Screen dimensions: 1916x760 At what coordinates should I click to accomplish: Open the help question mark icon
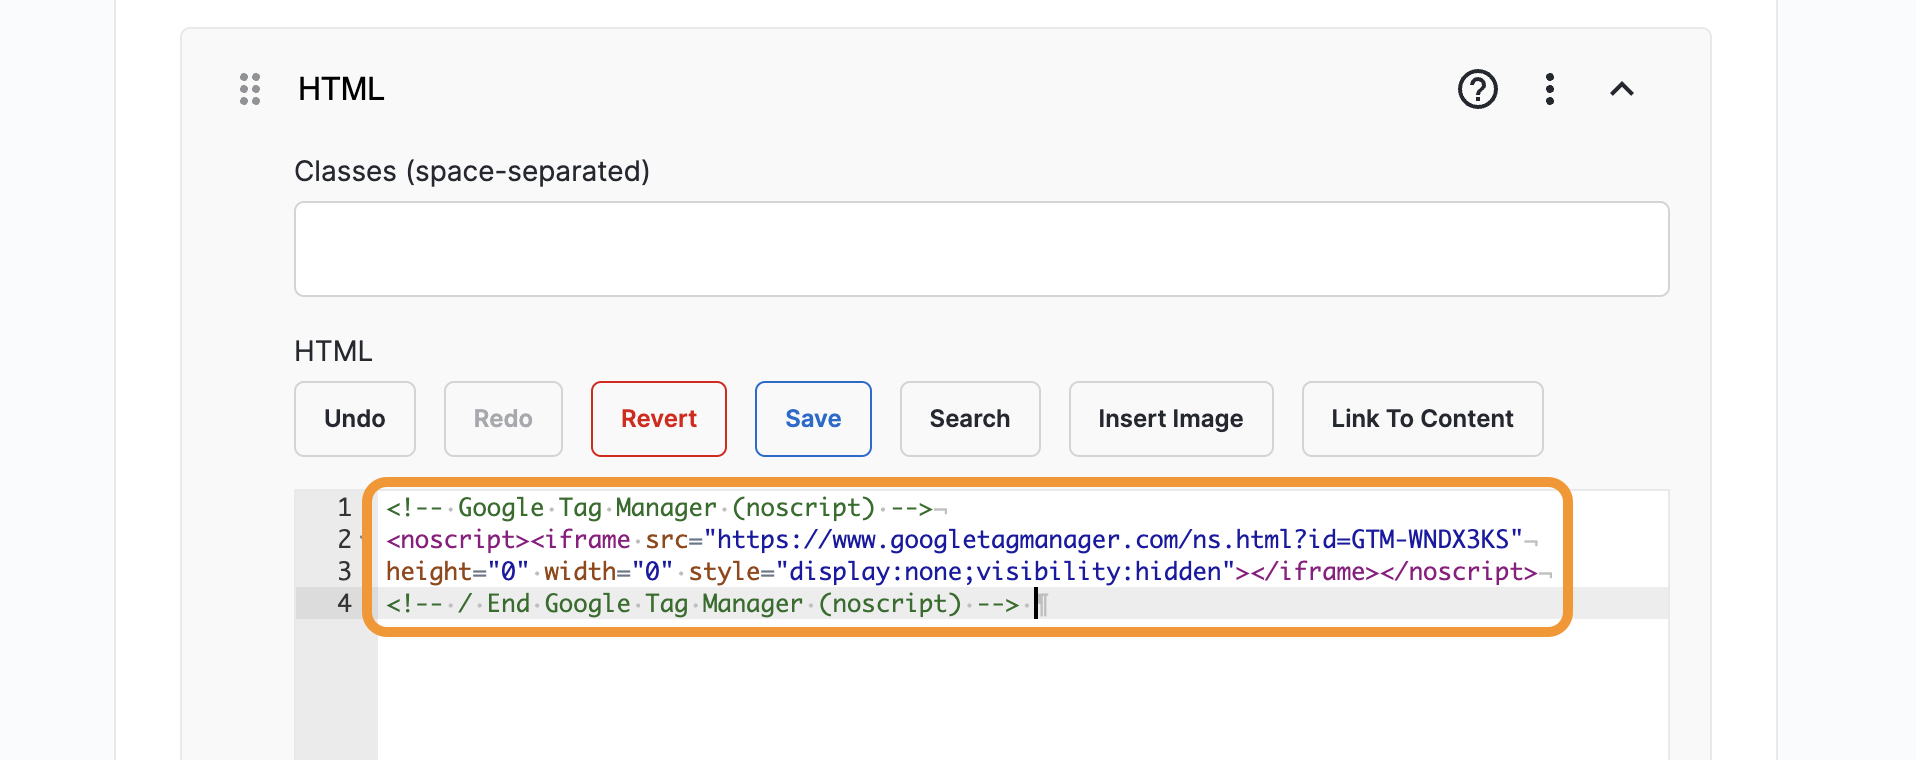click(x=1477, y=89)
